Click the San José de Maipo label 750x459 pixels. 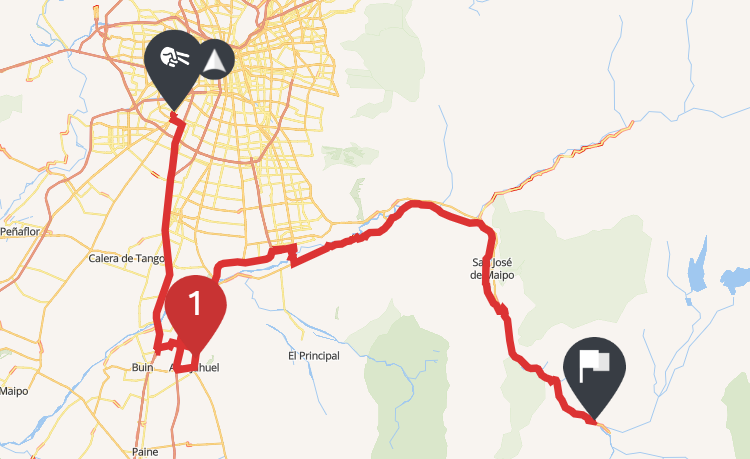point(492,269)
